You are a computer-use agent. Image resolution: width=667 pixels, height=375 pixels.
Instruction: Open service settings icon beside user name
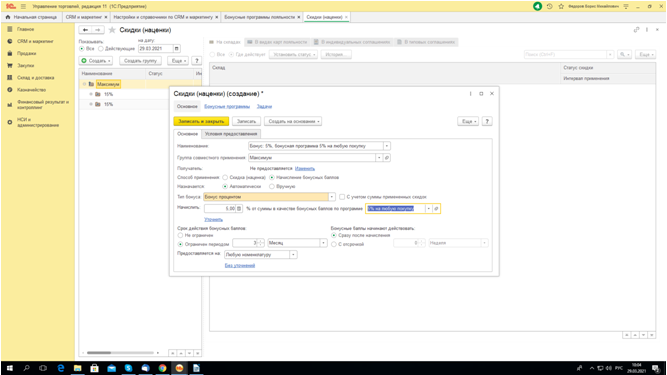tap(626, 6)
